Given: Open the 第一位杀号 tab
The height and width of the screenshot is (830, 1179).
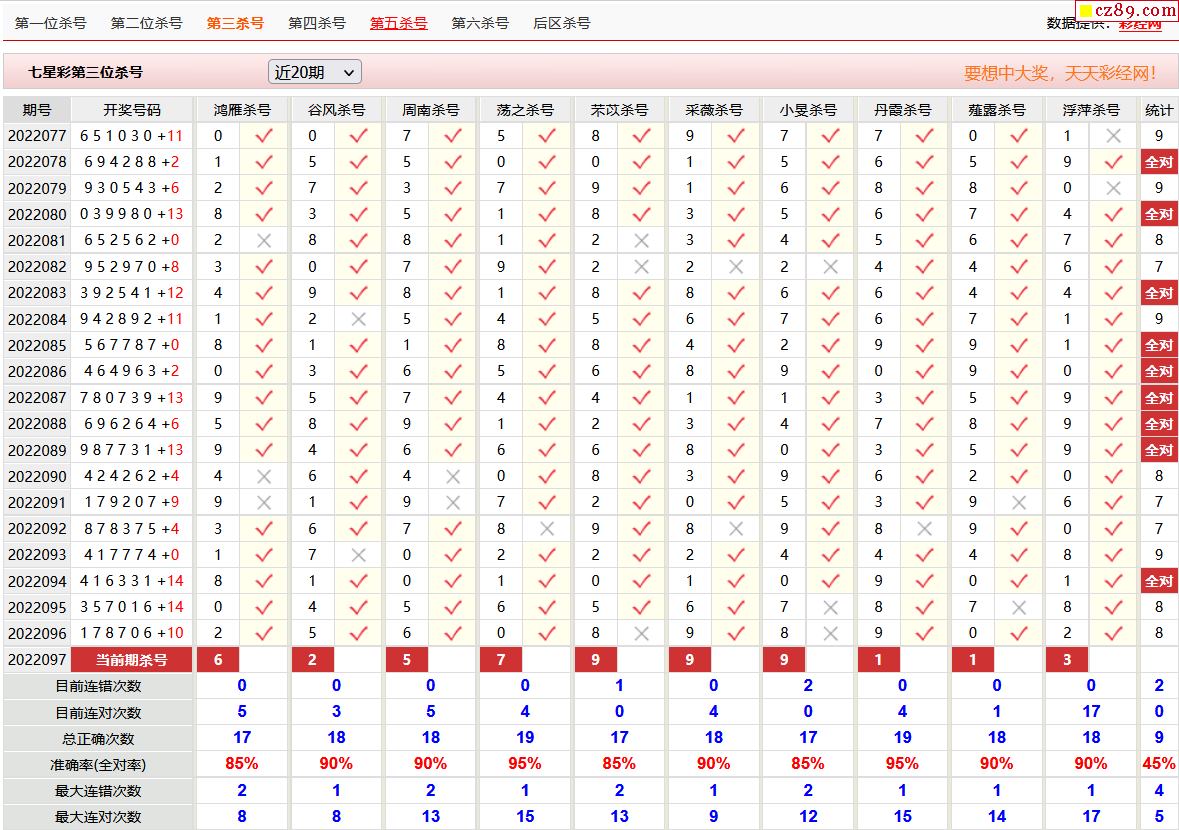Looking at the screenshot, I should pyautogui.click(x=50, y=23).
